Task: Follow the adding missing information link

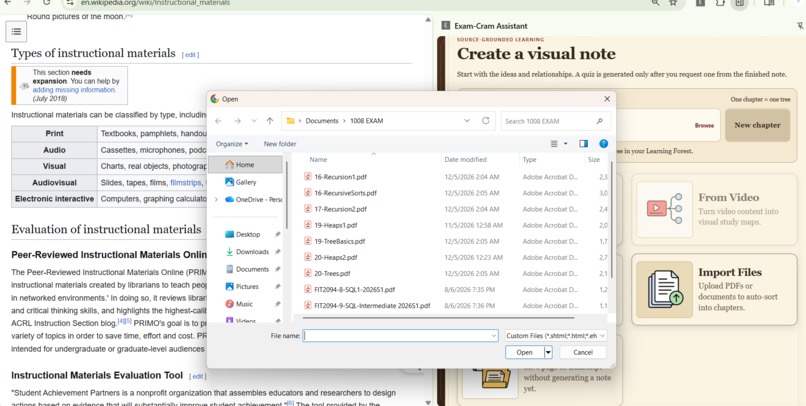Action: point(74,90)
